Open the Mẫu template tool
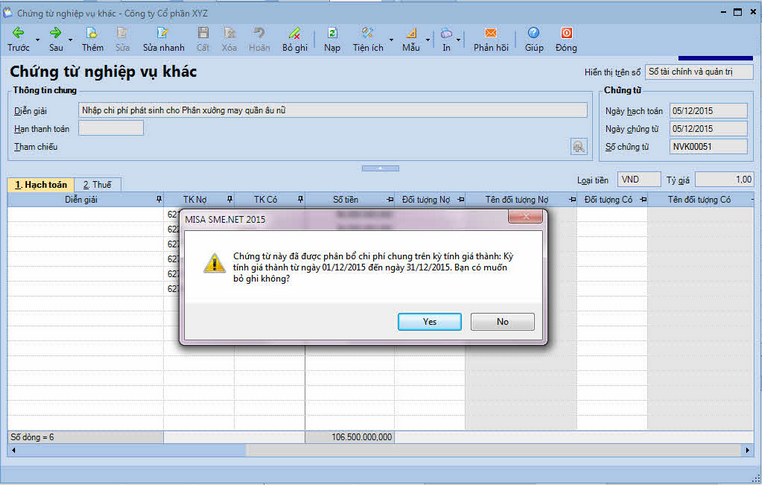Viewport: 762px width, 485px height. 411,39
